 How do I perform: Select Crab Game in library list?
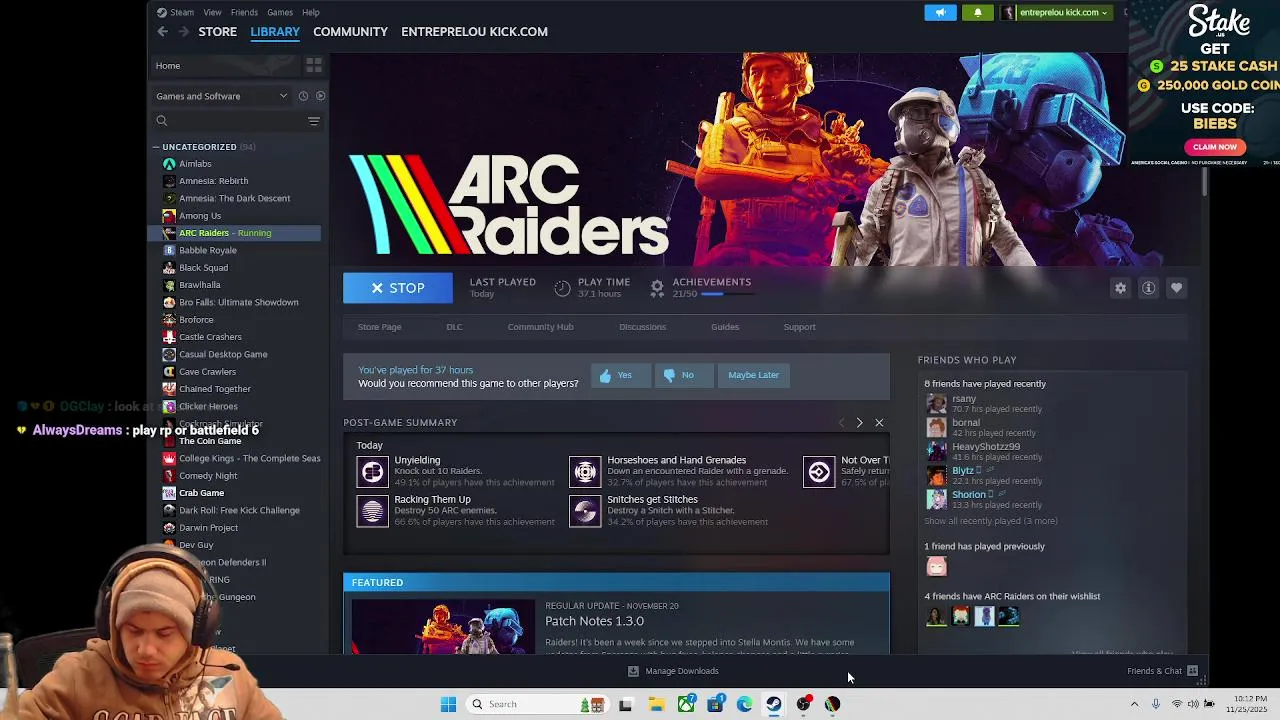[201, 493]
